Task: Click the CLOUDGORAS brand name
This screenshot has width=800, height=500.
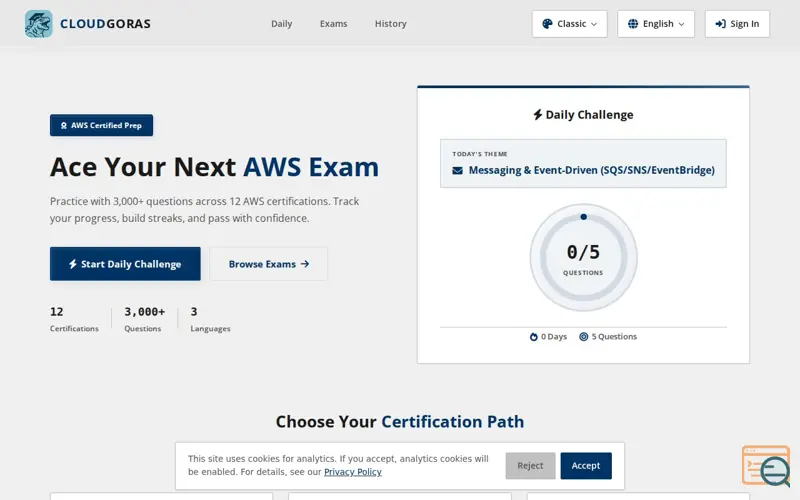Action: click(x=105, y=24)
